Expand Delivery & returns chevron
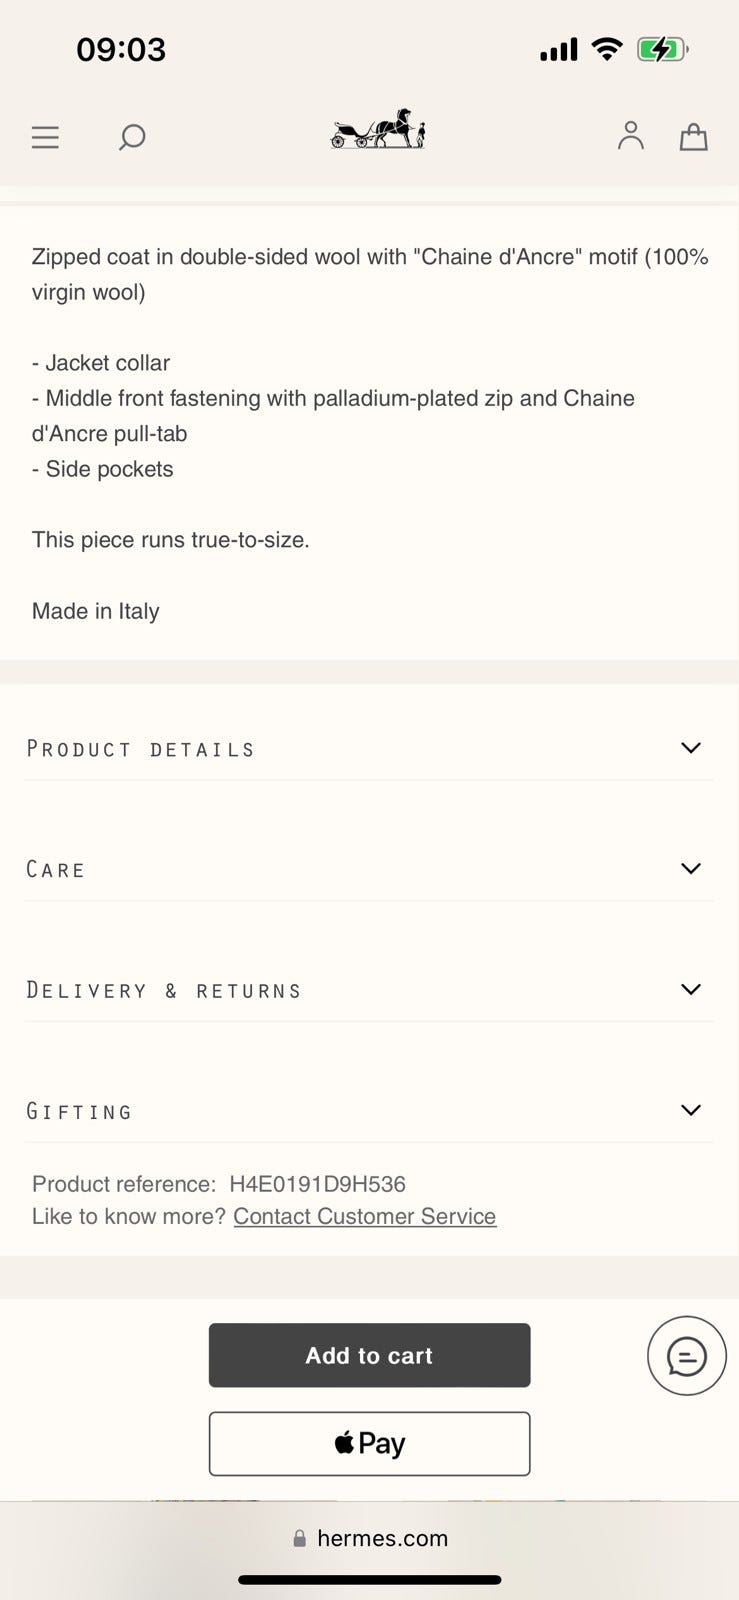The image size is (739, 1600). click(x=690, y=989)
